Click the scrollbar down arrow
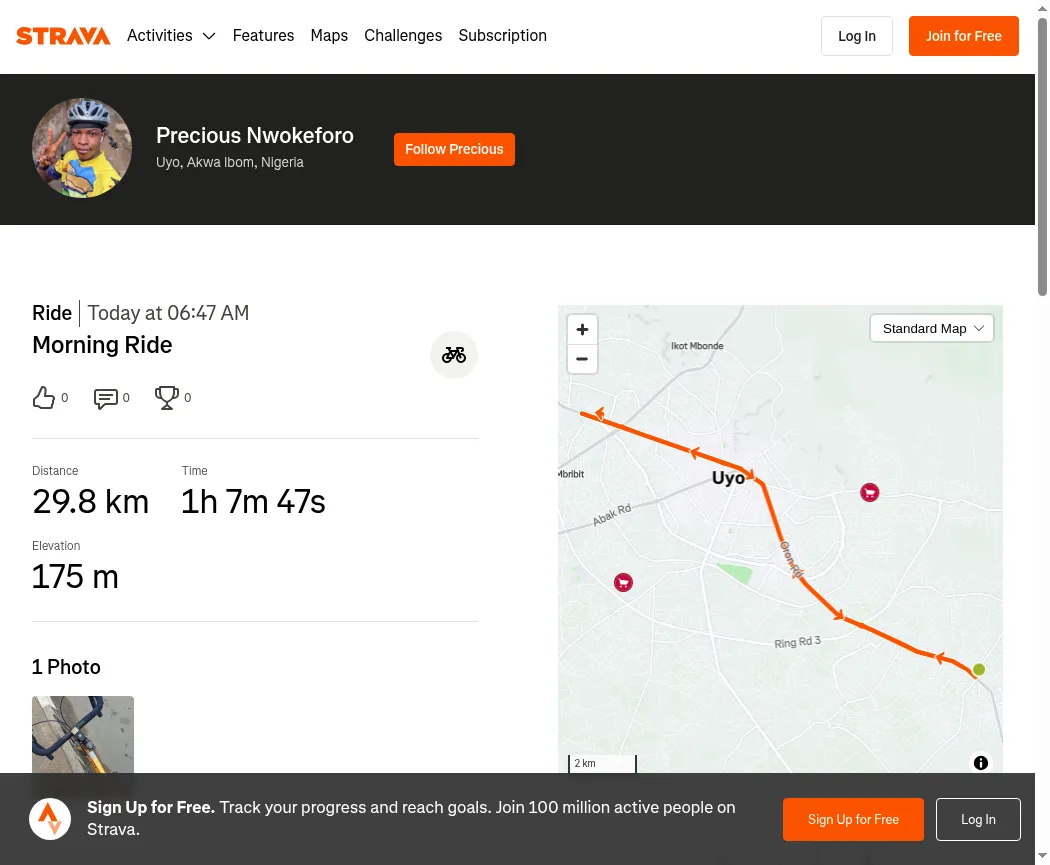Image resolution: width=1050 pixels, height=865 pixels. (1042, 856)
